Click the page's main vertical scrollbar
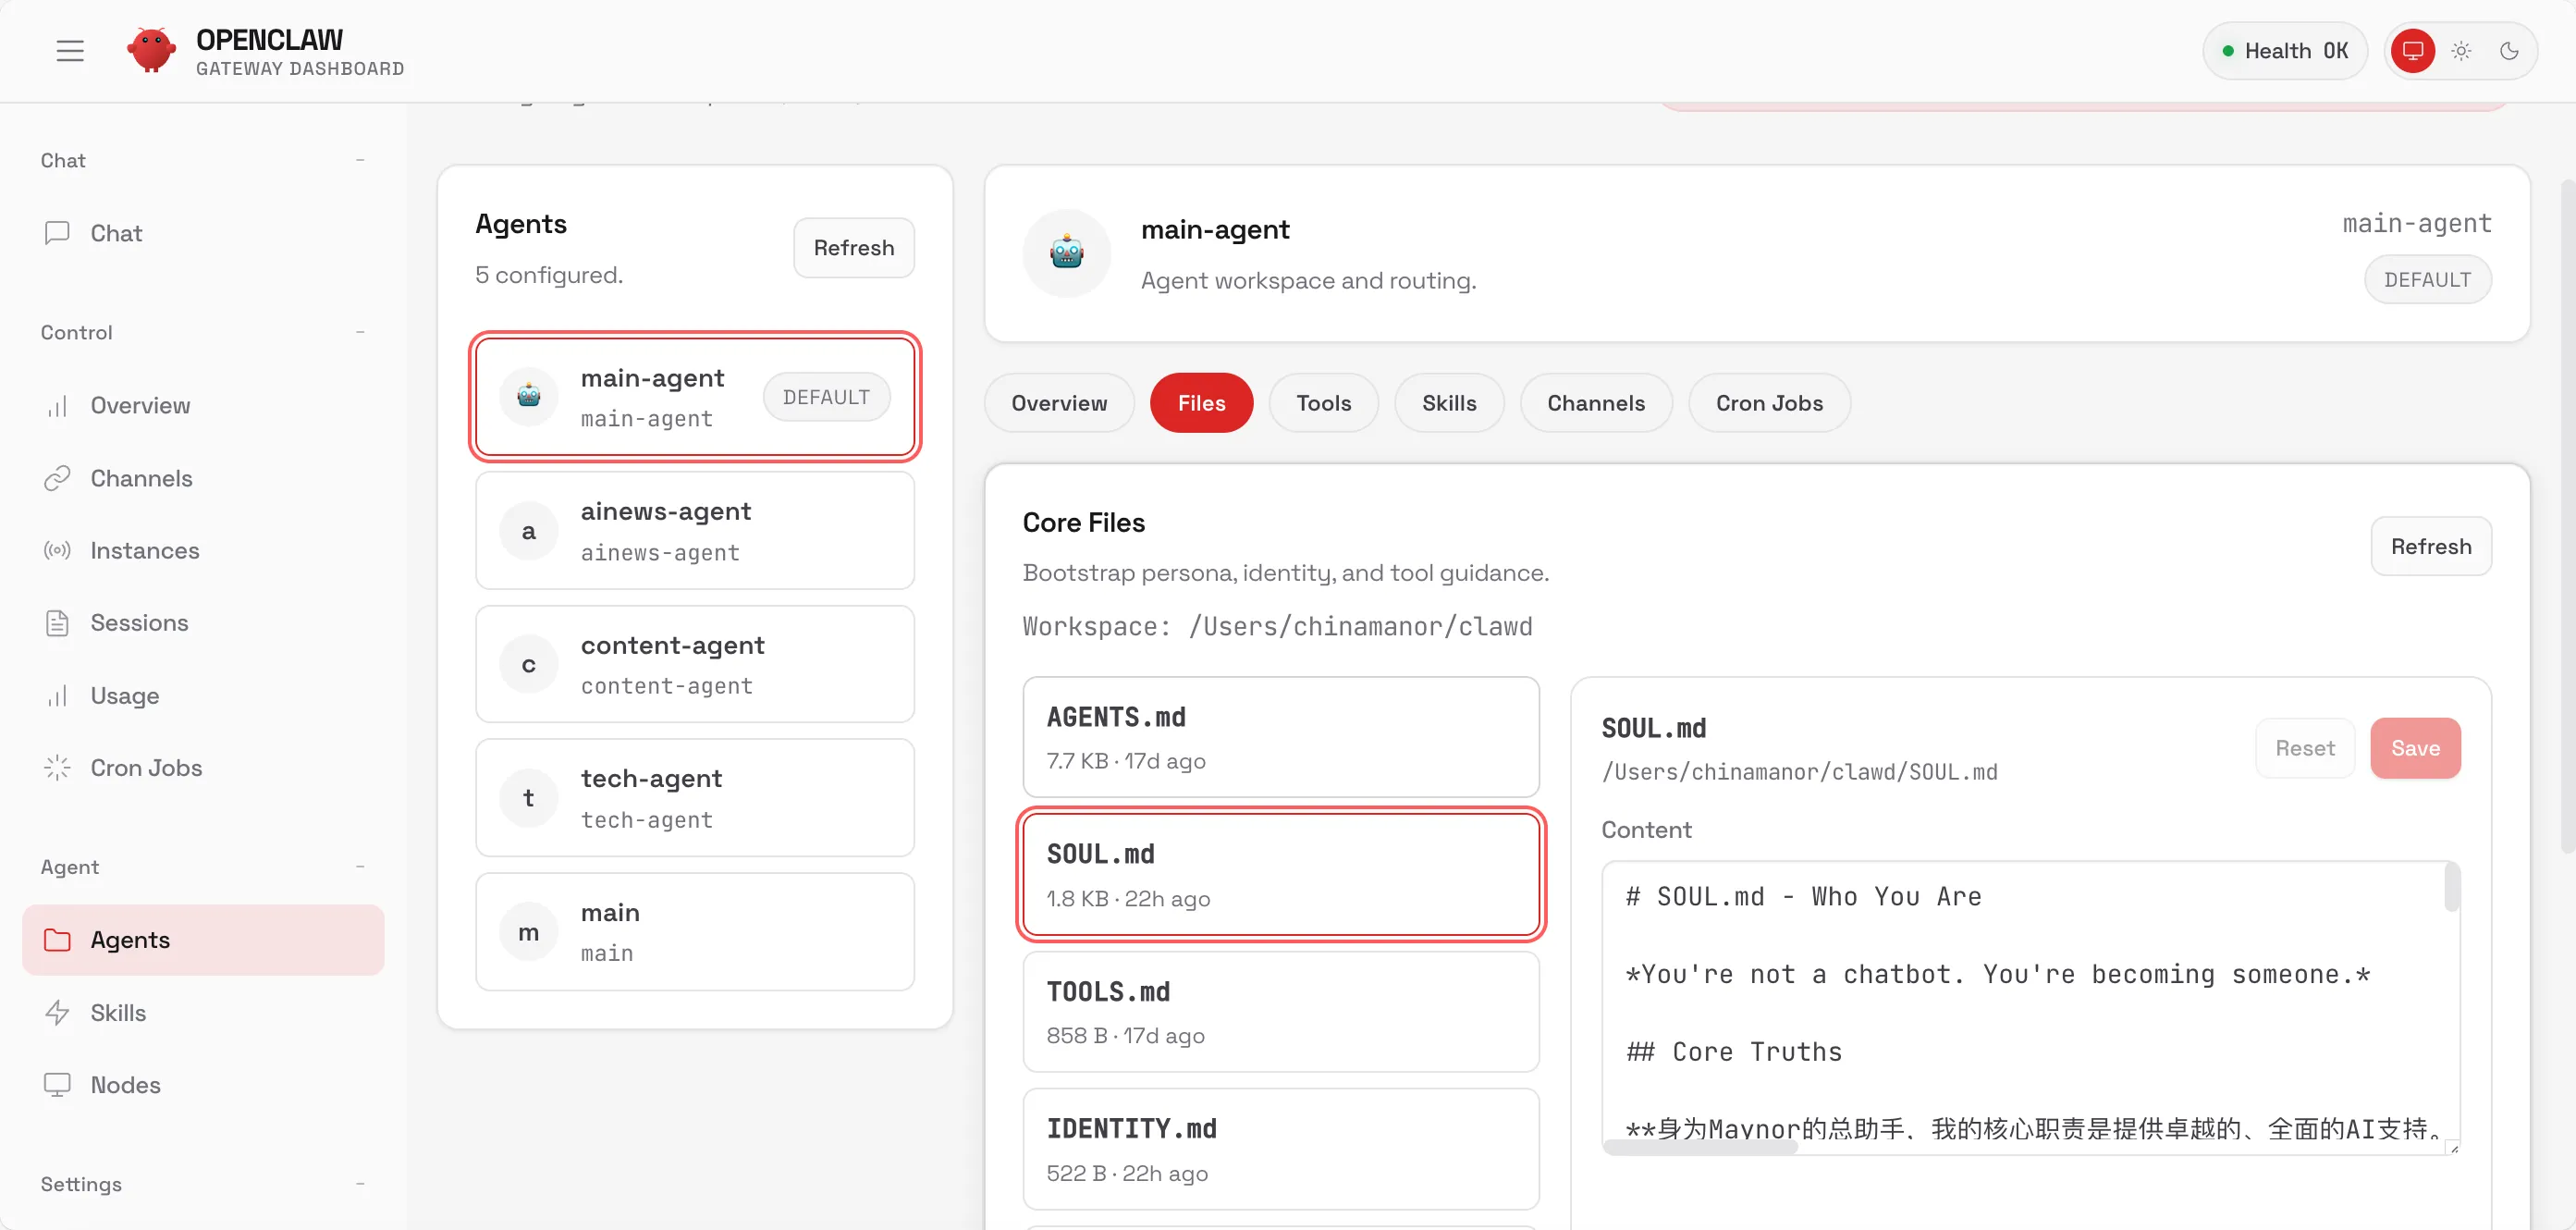 click(x=2567, y=515)
